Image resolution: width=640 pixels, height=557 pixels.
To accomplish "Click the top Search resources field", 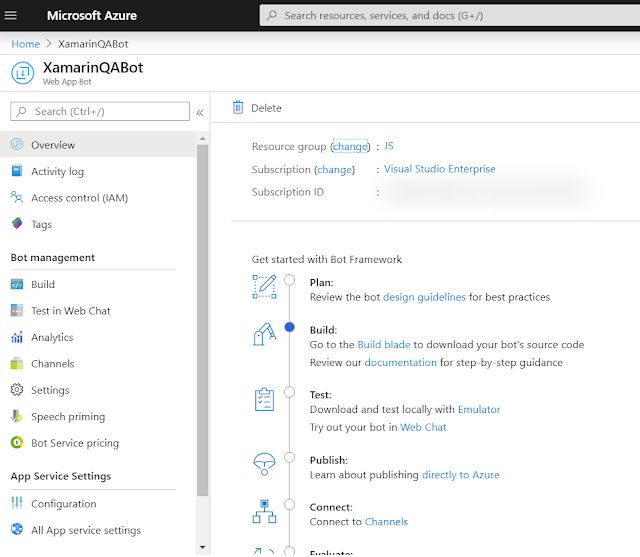I will (450, 16).
